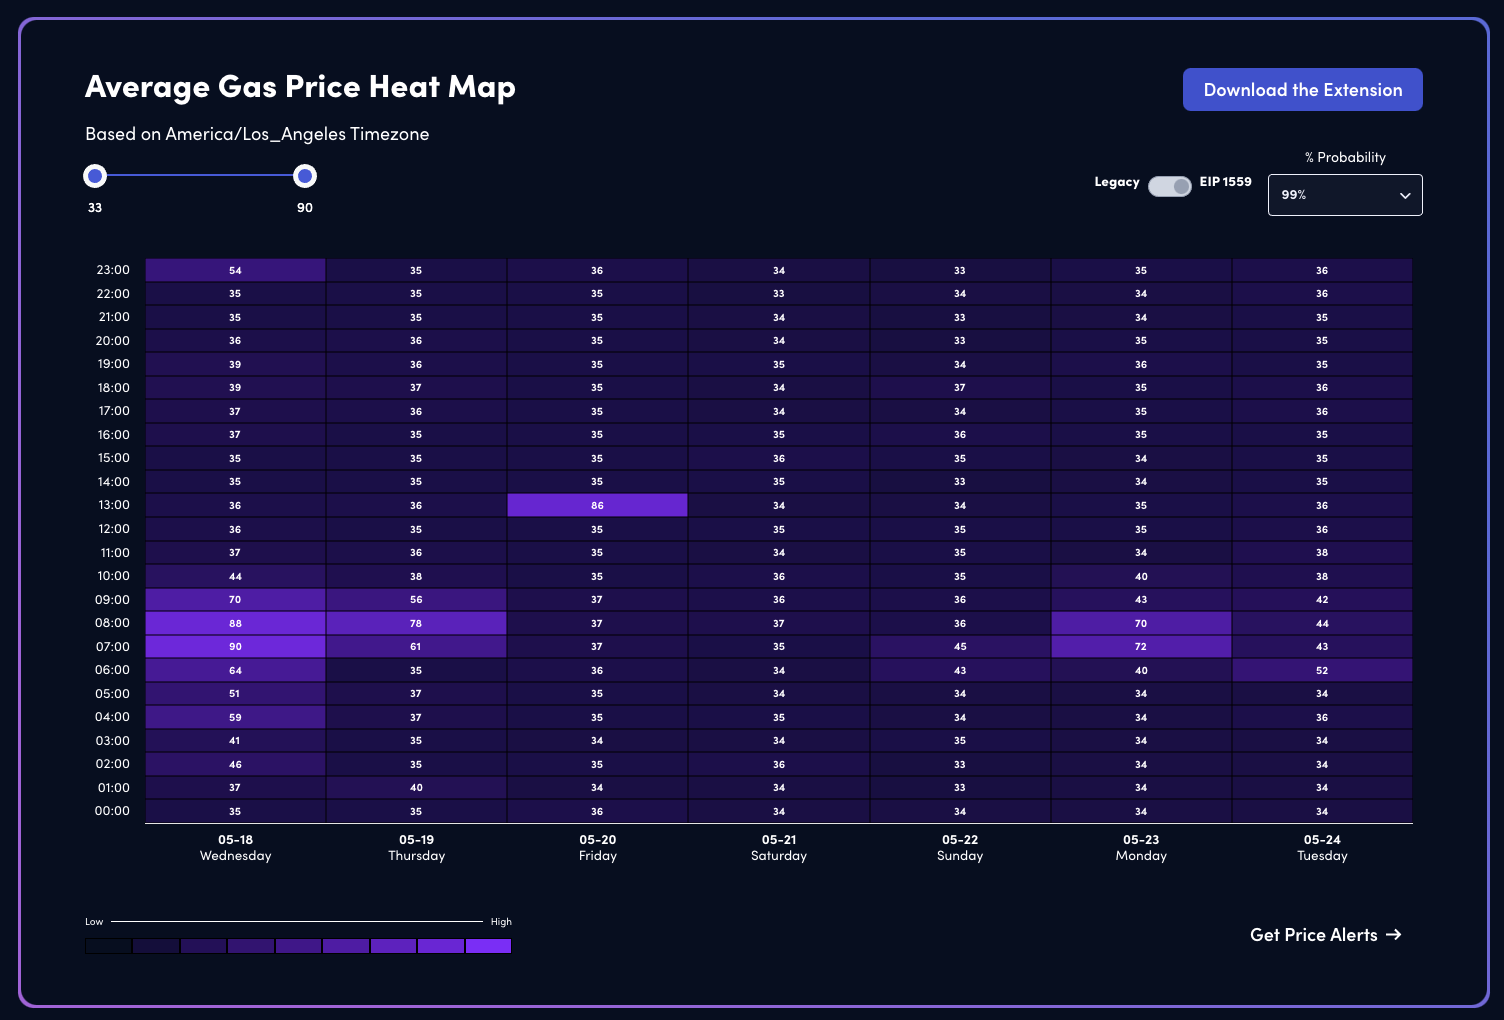Select the brightest purple swatch in the legend

489,946
